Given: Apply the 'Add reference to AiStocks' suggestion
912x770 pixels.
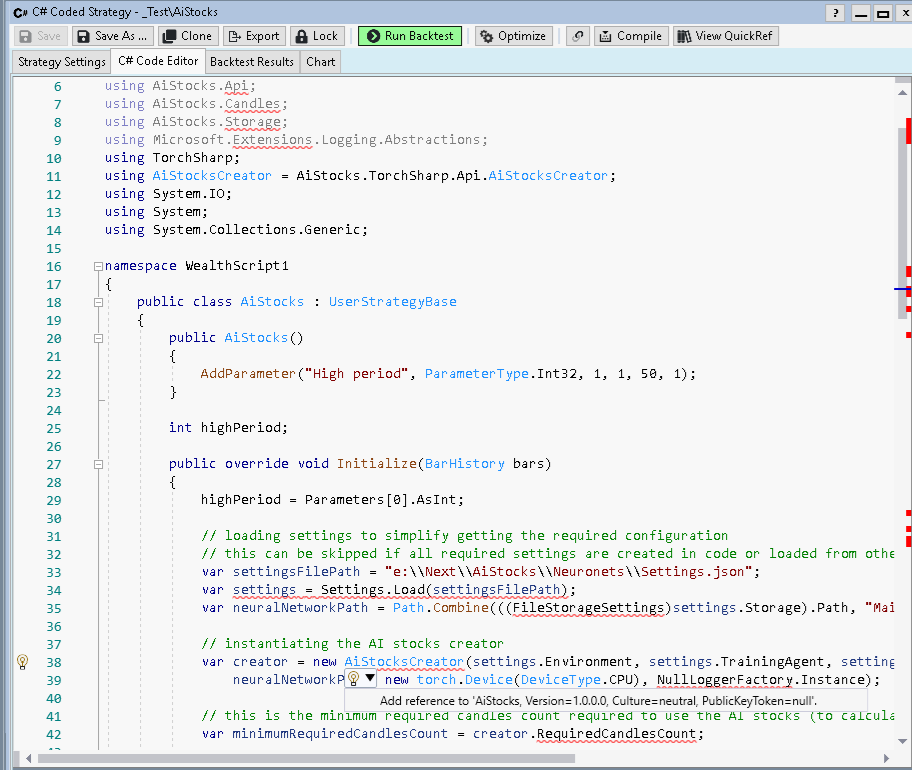Looking at the screenshot, I should (x=598, y=701).
